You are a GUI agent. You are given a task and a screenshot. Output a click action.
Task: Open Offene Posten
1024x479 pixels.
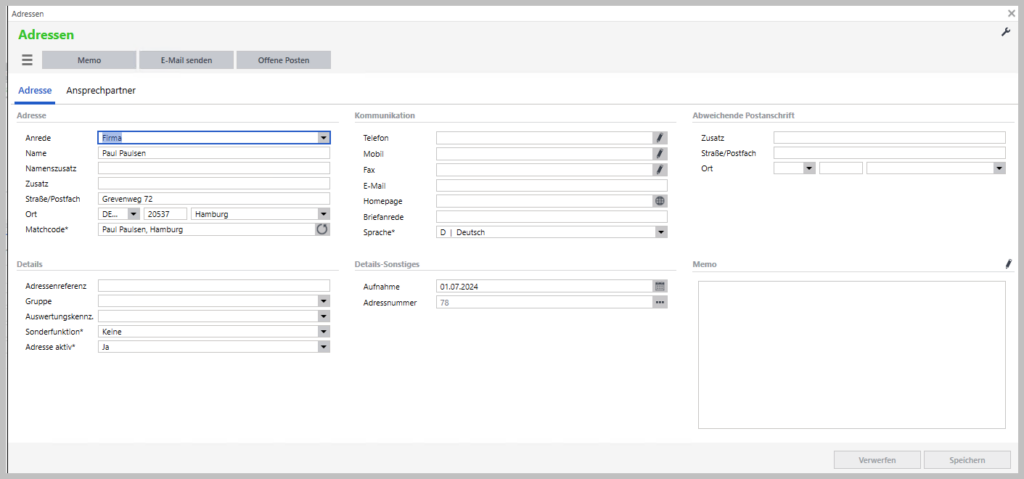pos(283,60)
